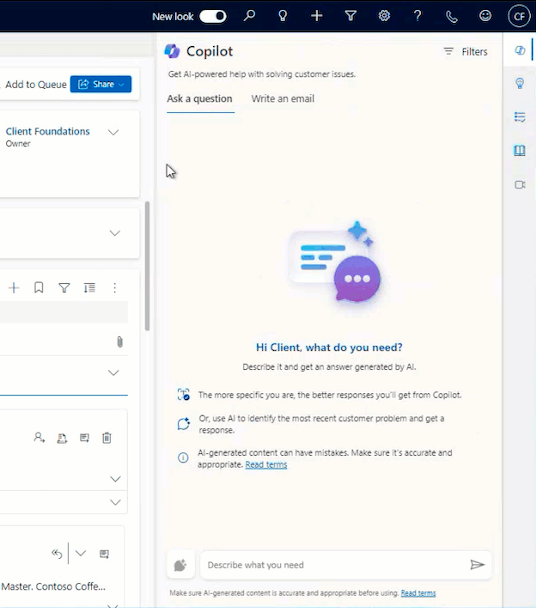The image size is (536, 608).
Task: Open the smiley feedback icon
Action: coord(485,16)
